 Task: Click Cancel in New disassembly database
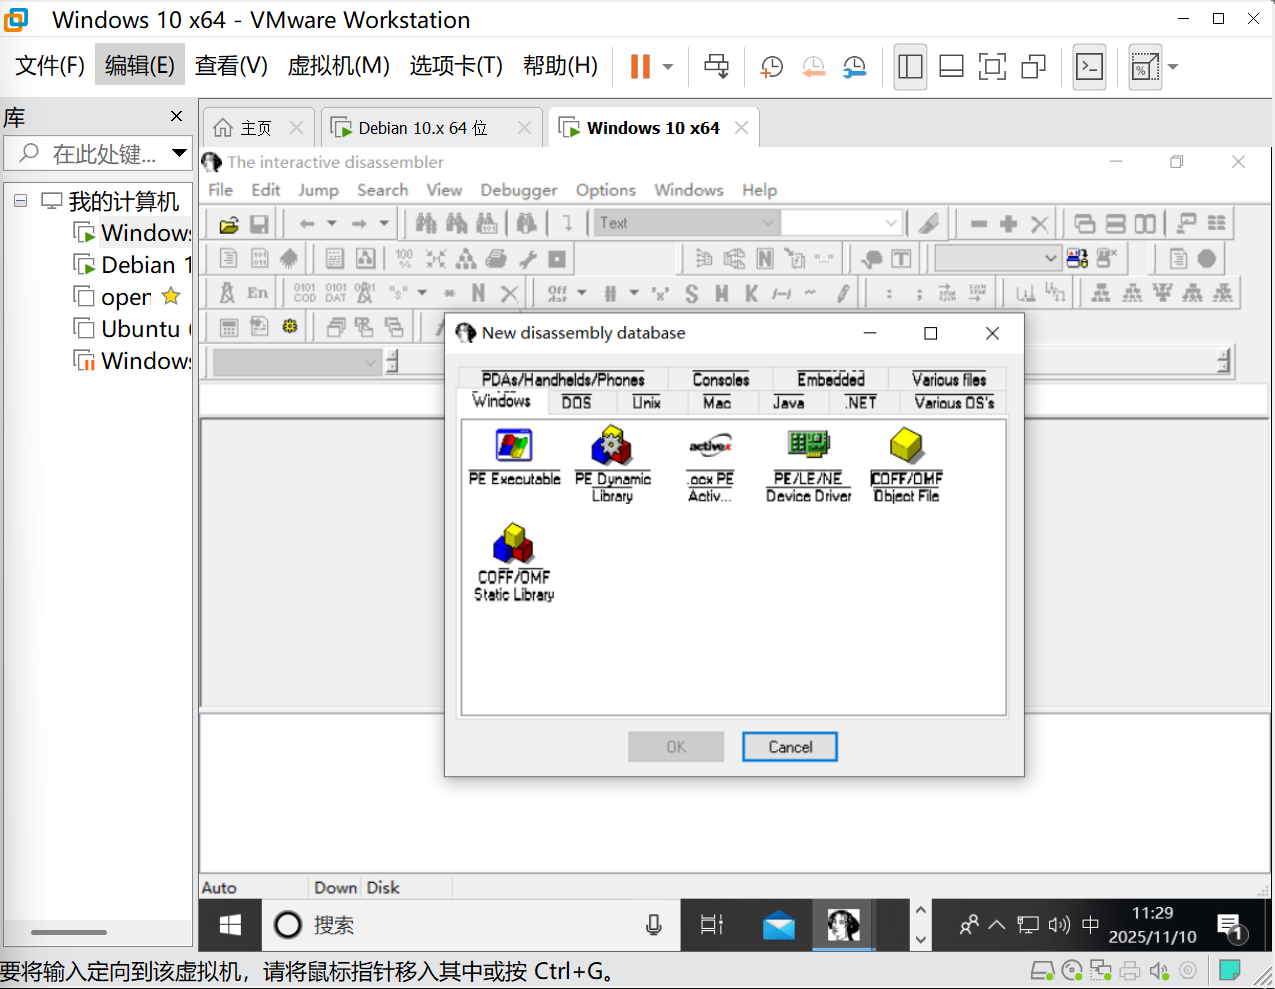(x=790, y=747)
